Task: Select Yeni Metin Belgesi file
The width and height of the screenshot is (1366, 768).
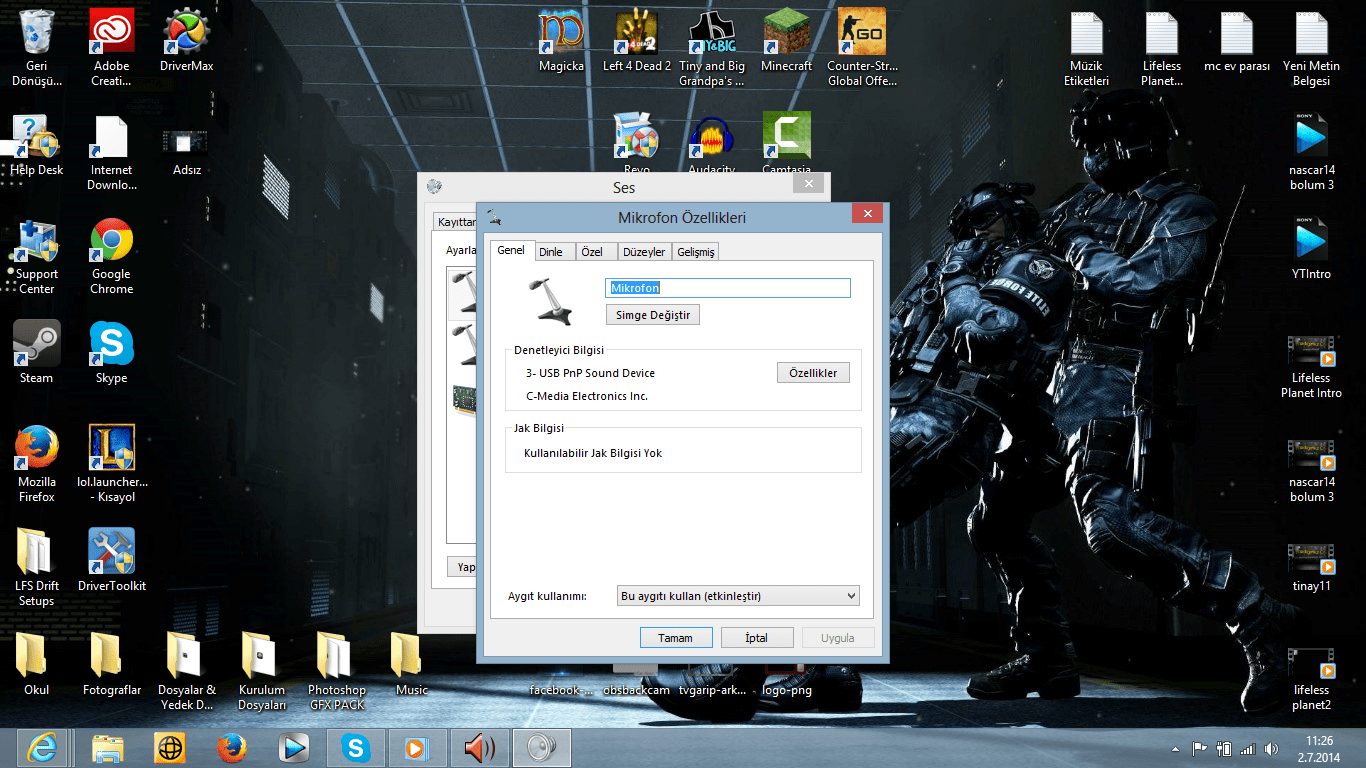Action: [x=1312, y=48]
